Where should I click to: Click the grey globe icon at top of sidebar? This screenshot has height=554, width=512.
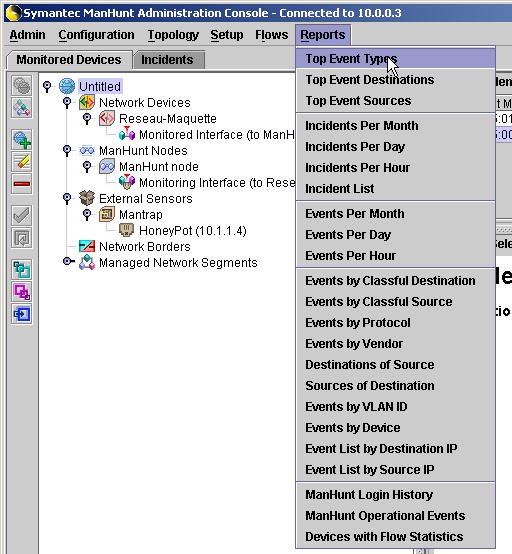22,86
